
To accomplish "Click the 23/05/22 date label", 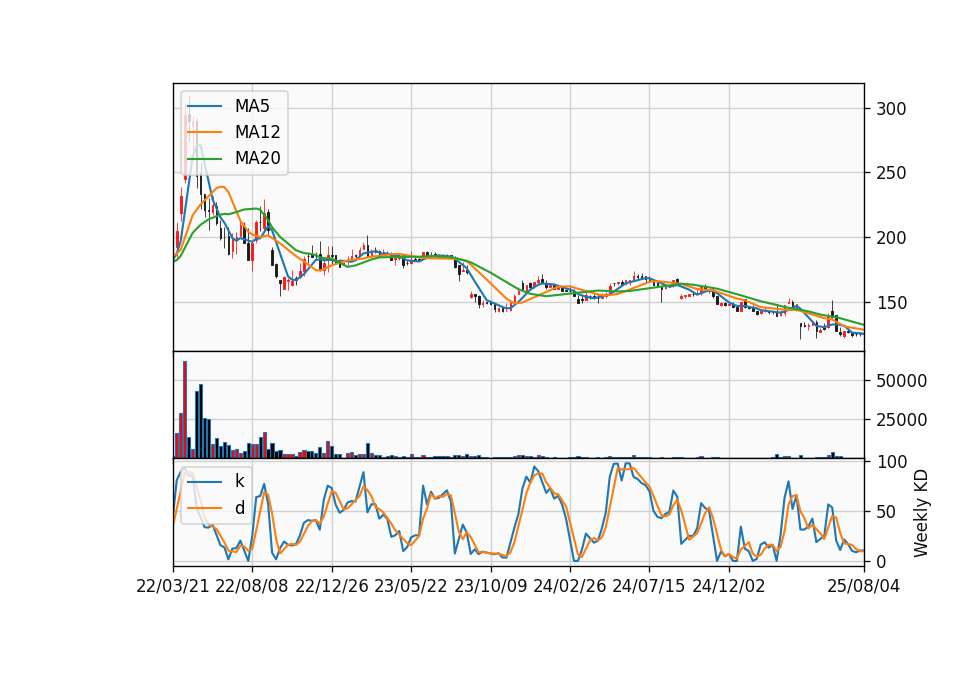I will (411, 587).
